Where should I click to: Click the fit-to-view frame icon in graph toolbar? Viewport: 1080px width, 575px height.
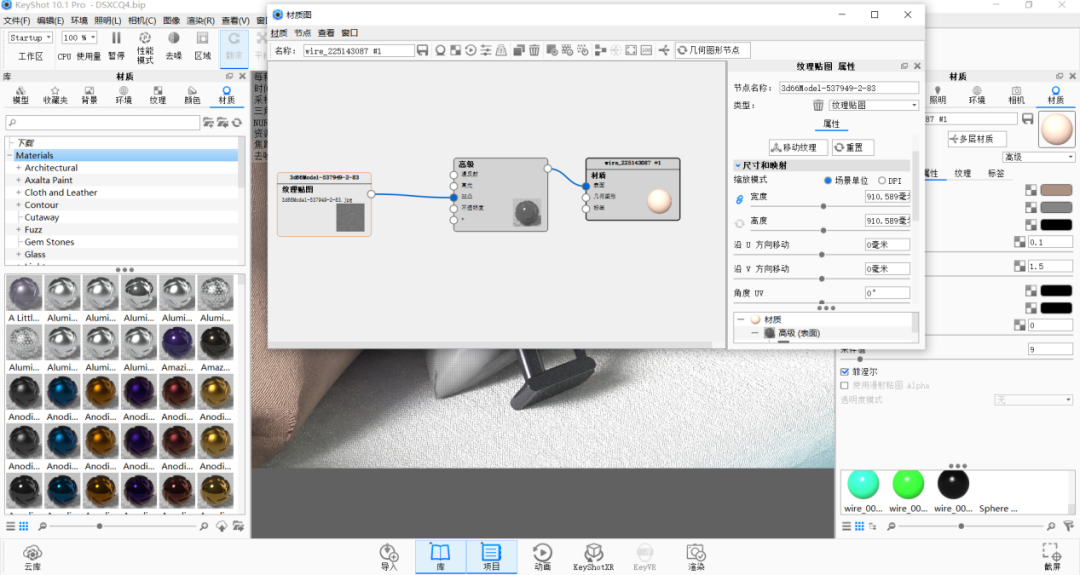631,50
